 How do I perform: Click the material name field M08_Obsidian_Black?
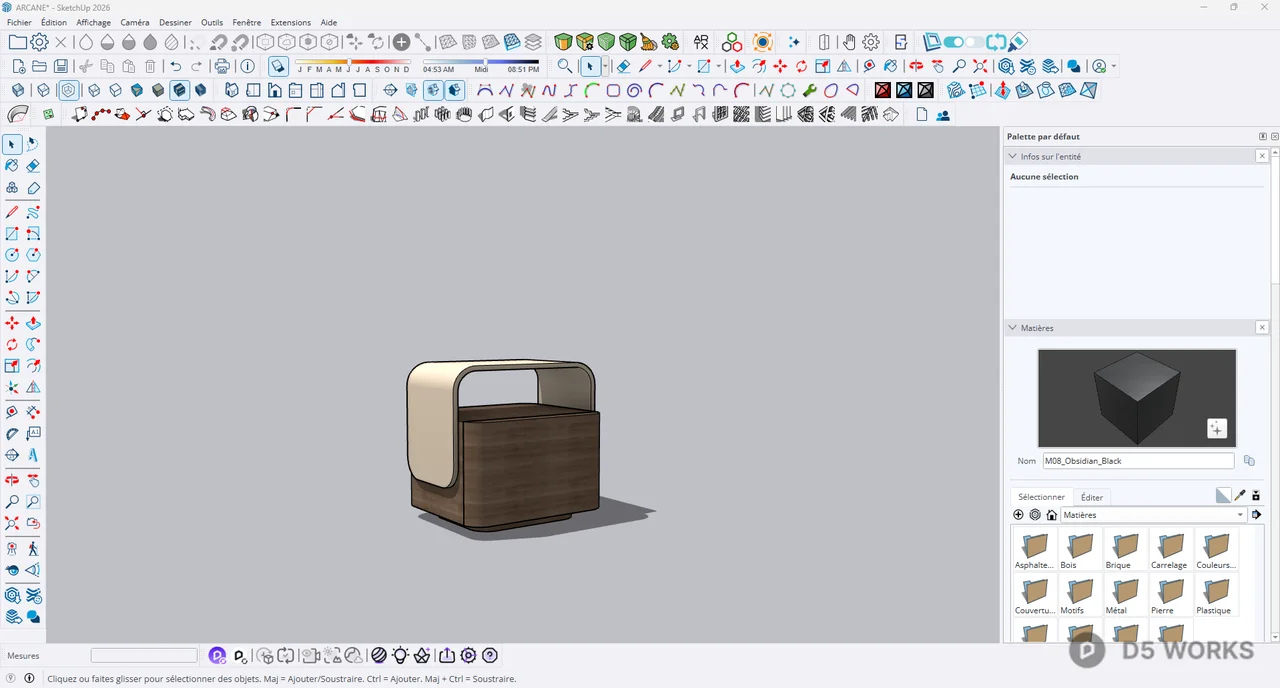[x=1138, y=461]
